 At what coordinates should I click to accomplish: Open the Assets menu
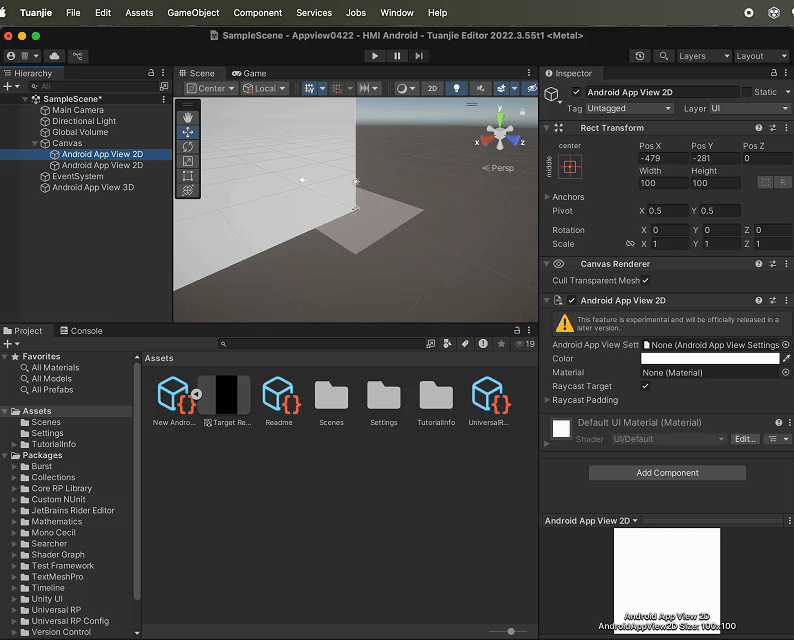click(139, 13)
